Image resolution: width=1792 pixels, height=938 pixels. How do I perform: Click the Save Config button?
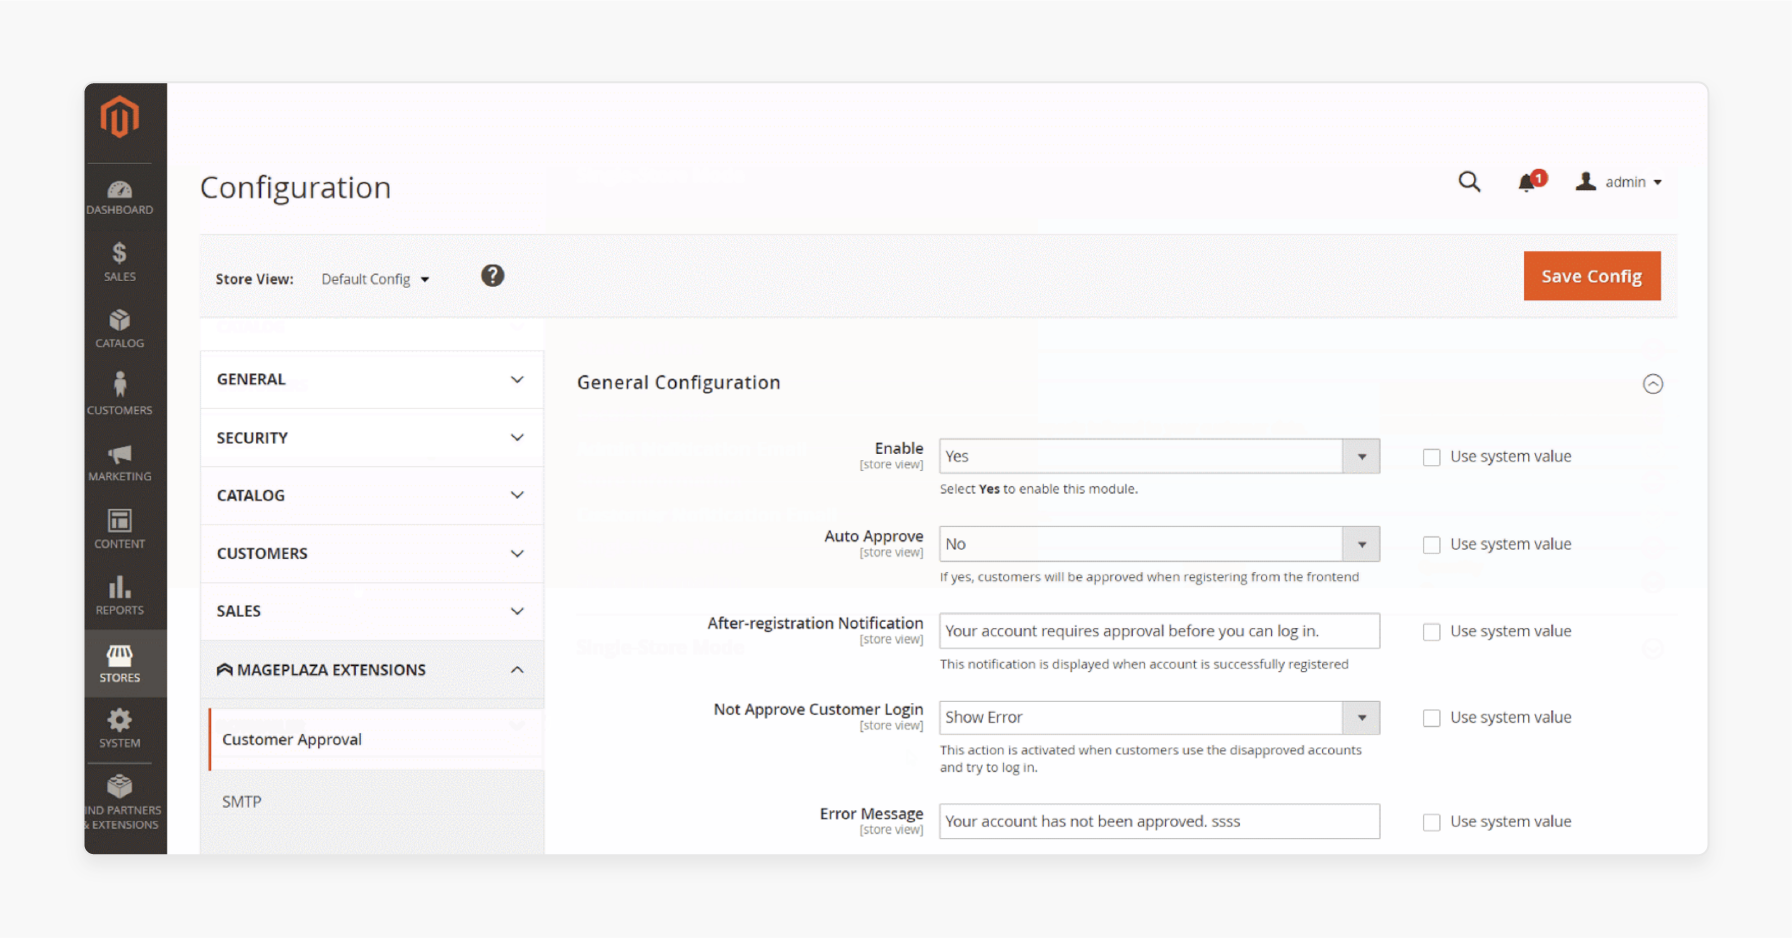click(x=1592, y=276)
